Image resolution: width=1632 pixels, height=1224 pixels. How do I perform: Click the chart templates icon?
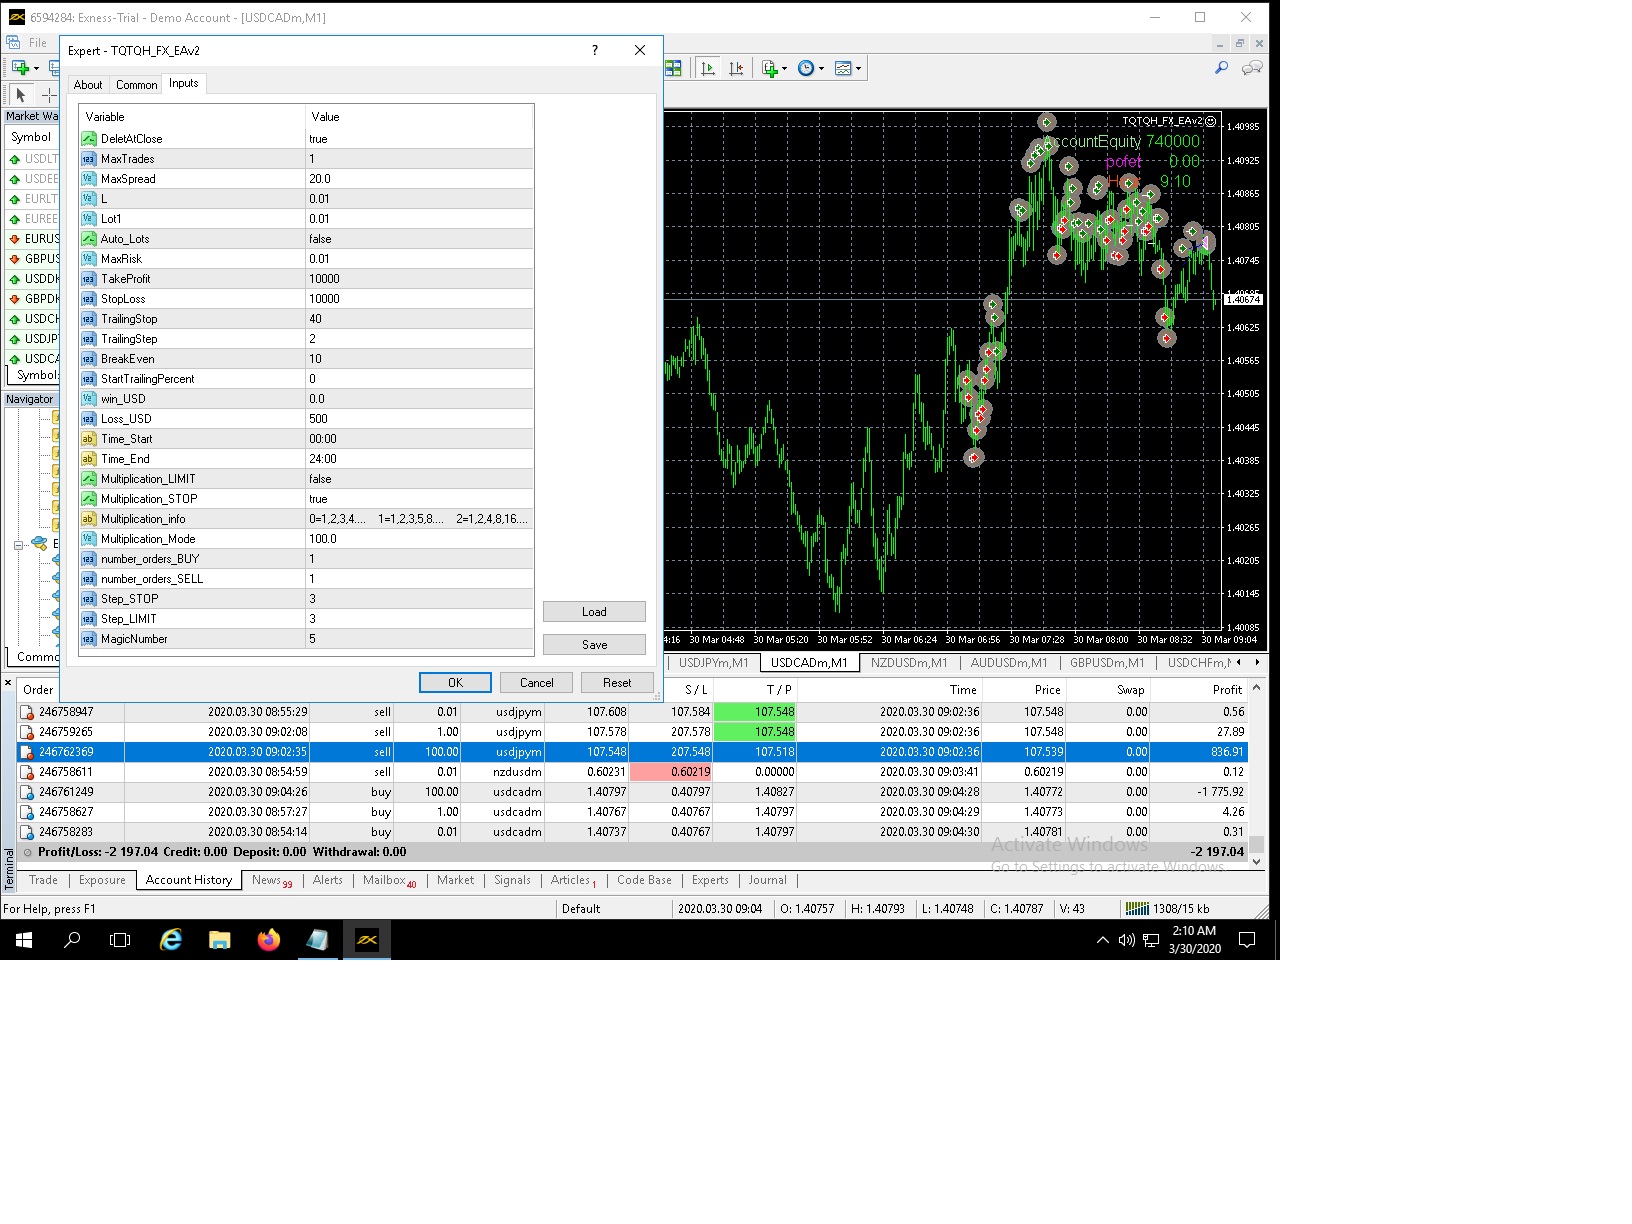843,69
